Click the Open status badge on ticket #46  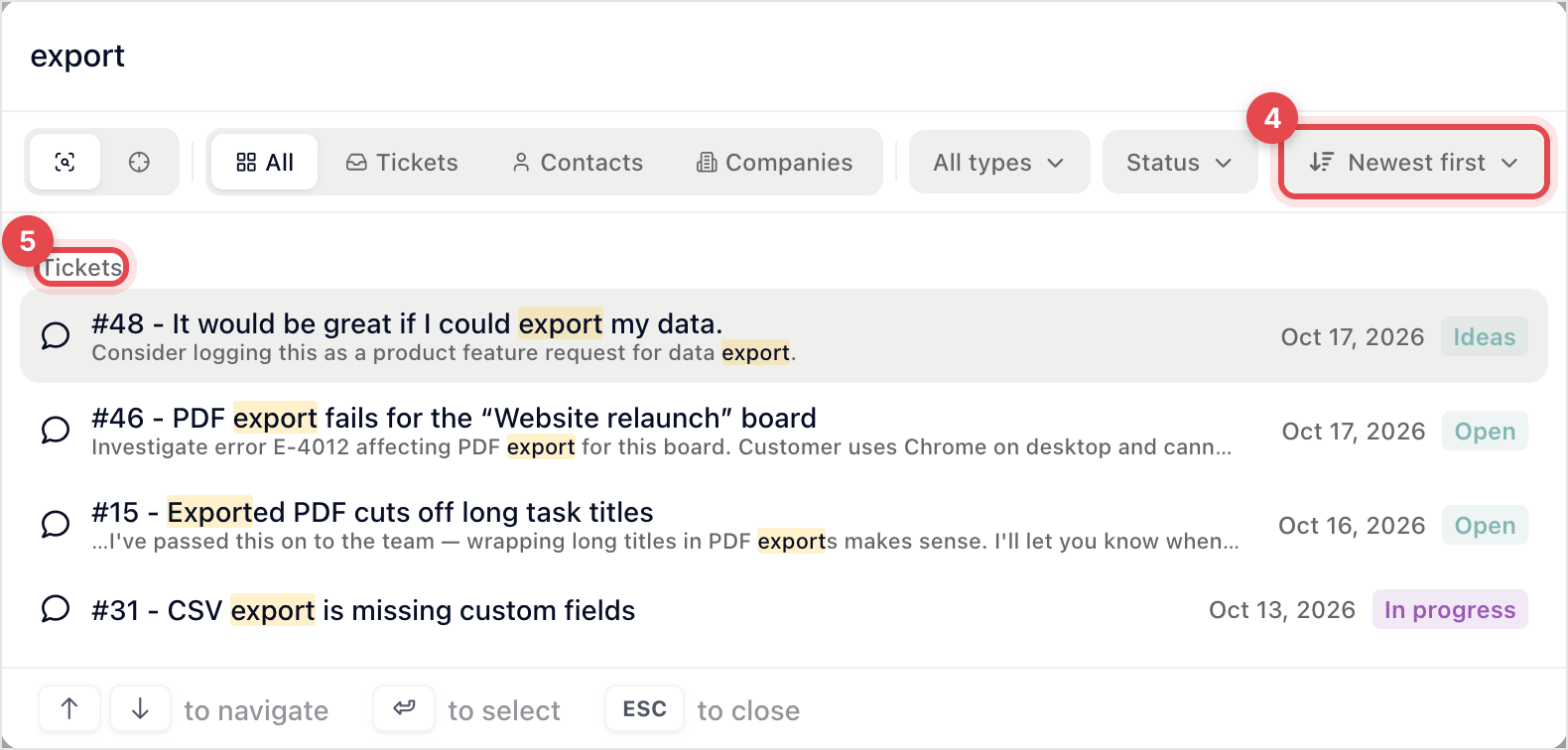[x=1485, y=431]
